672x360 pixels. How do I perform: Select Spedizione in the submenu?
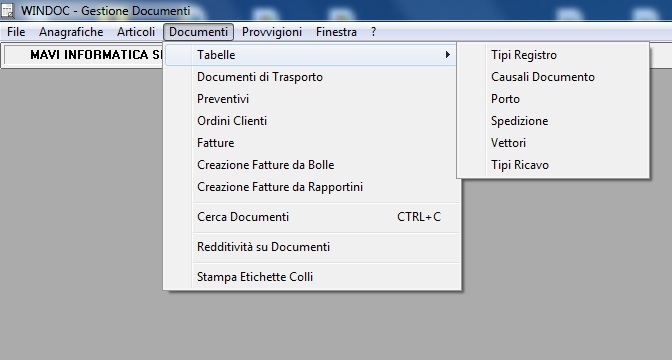553,121
